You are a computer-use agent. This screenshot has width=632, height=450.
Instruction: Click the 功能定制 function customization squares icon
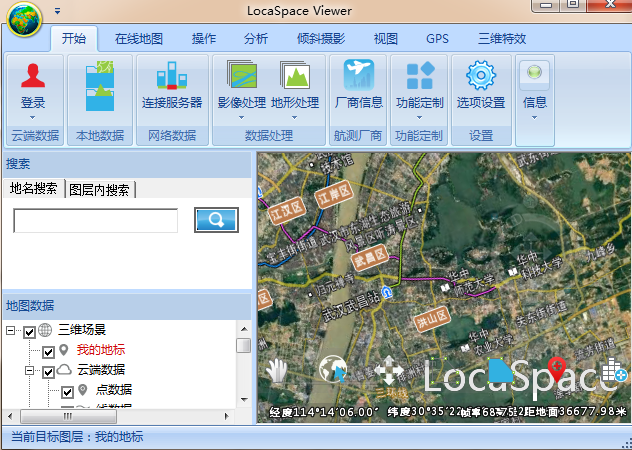pos(420,75)
